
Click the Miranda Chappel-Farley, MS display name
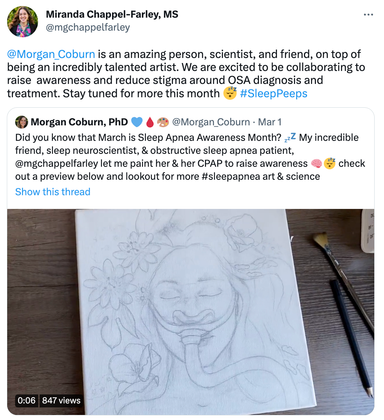pyautogui.click(x=112, y=14)
